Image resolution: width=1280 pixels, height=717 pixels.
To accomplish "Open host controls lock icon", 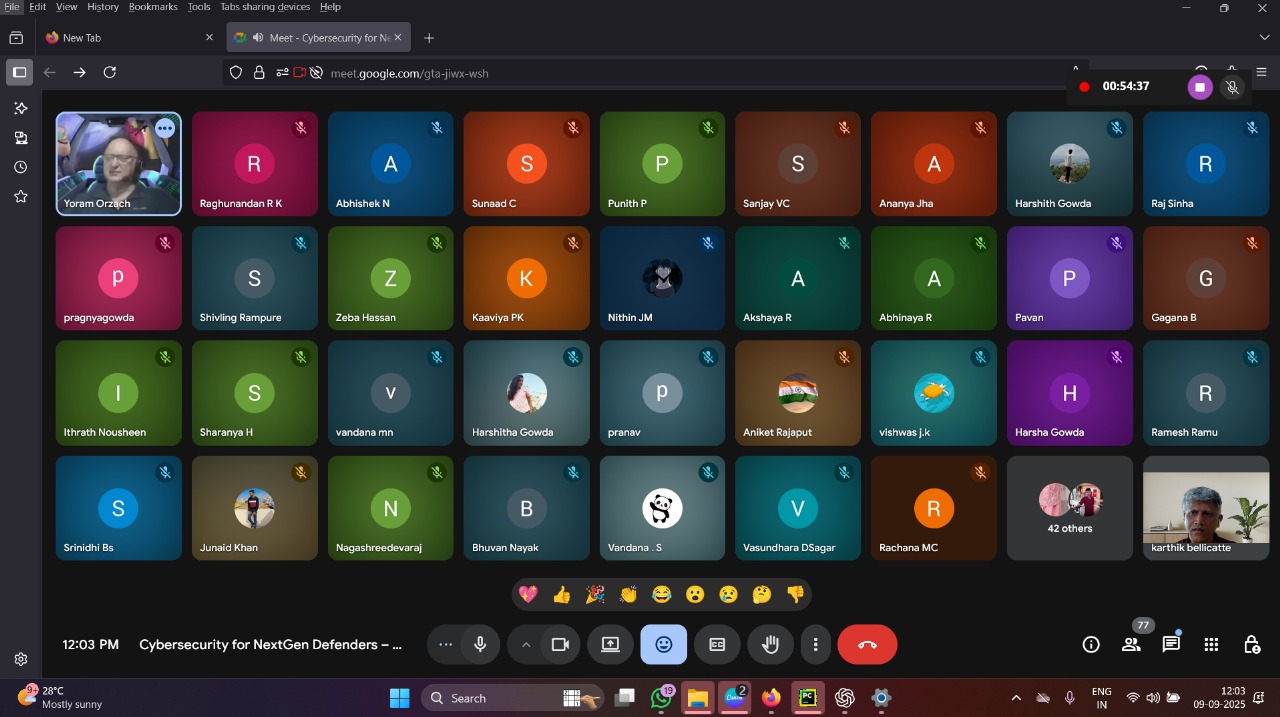I will (x=1251, y=645).
